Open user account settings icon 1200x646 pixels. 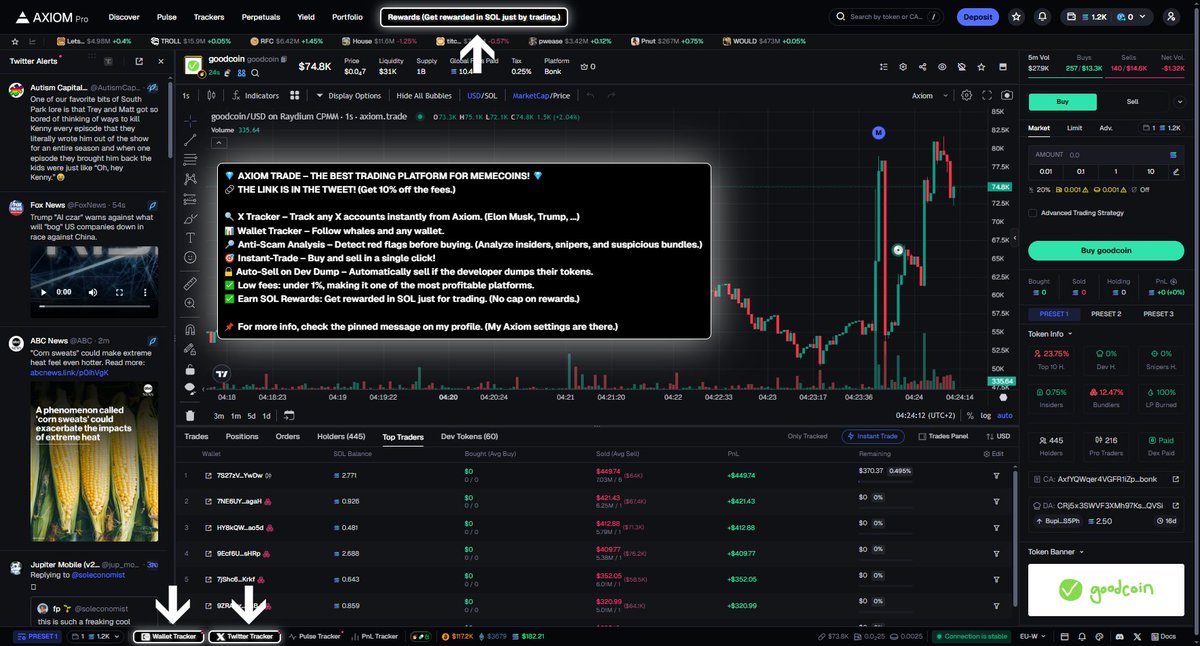point(1171,17)
